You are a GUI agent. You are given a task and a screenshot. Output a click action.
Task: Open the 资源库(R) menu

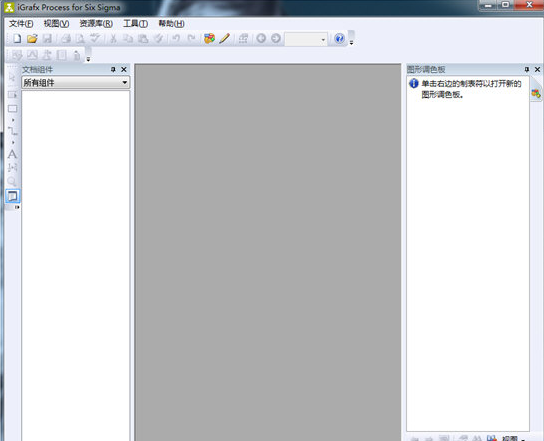click(96, 24)
